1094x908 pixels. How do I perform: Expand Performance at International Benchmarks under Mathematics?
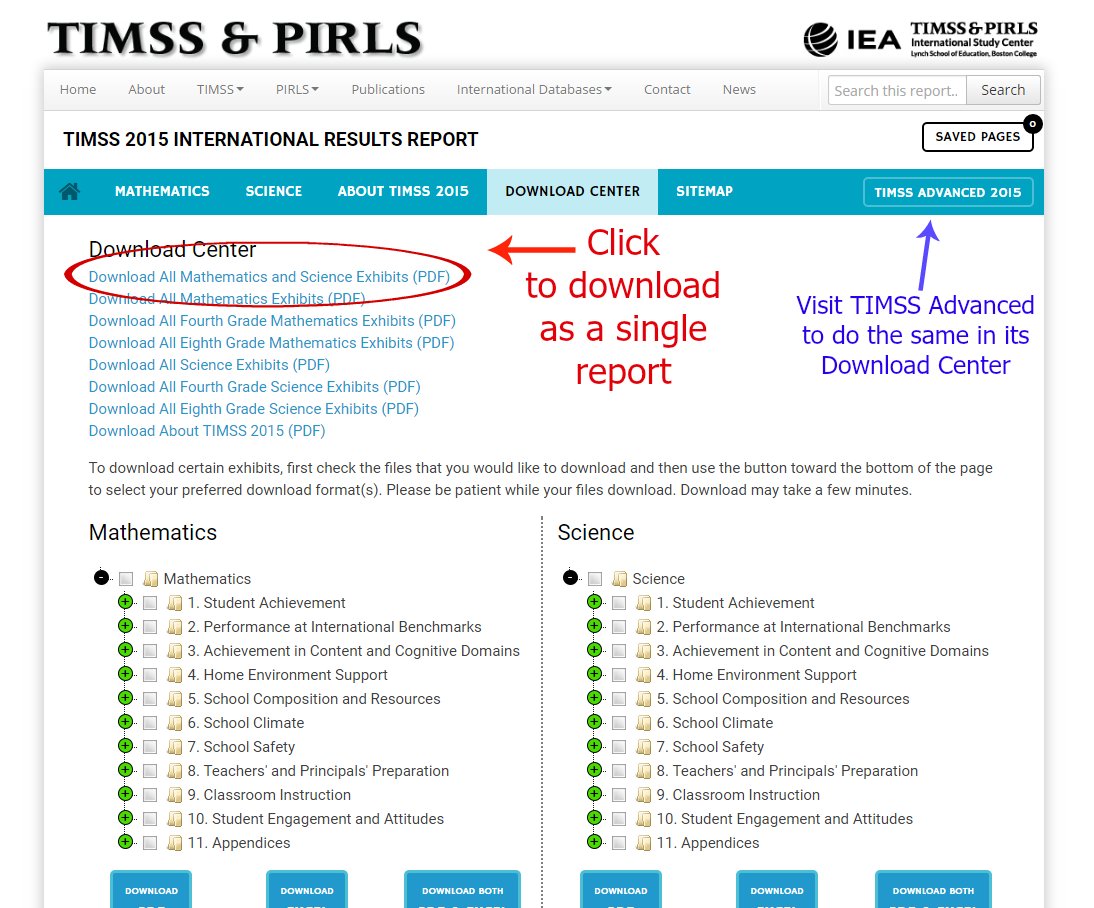[x=126, y=626]
